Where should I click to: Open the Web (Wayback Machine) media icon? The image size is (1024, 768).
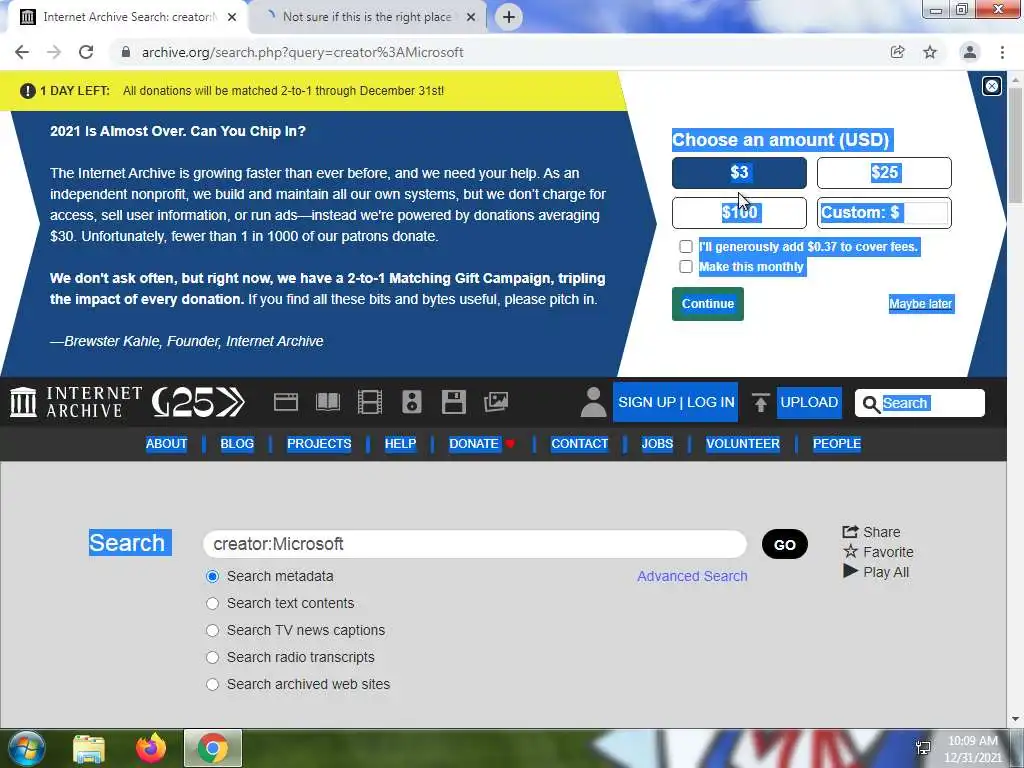[285, 402]
